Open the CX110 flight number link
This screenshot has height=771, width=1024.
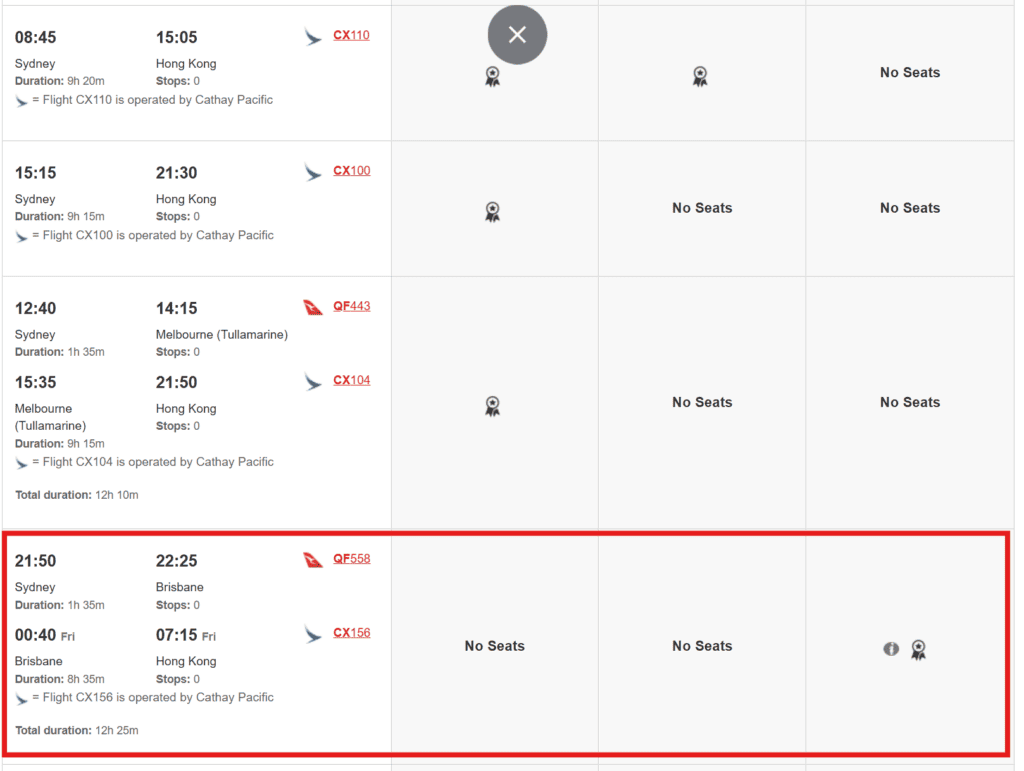[x=351, y=36]
